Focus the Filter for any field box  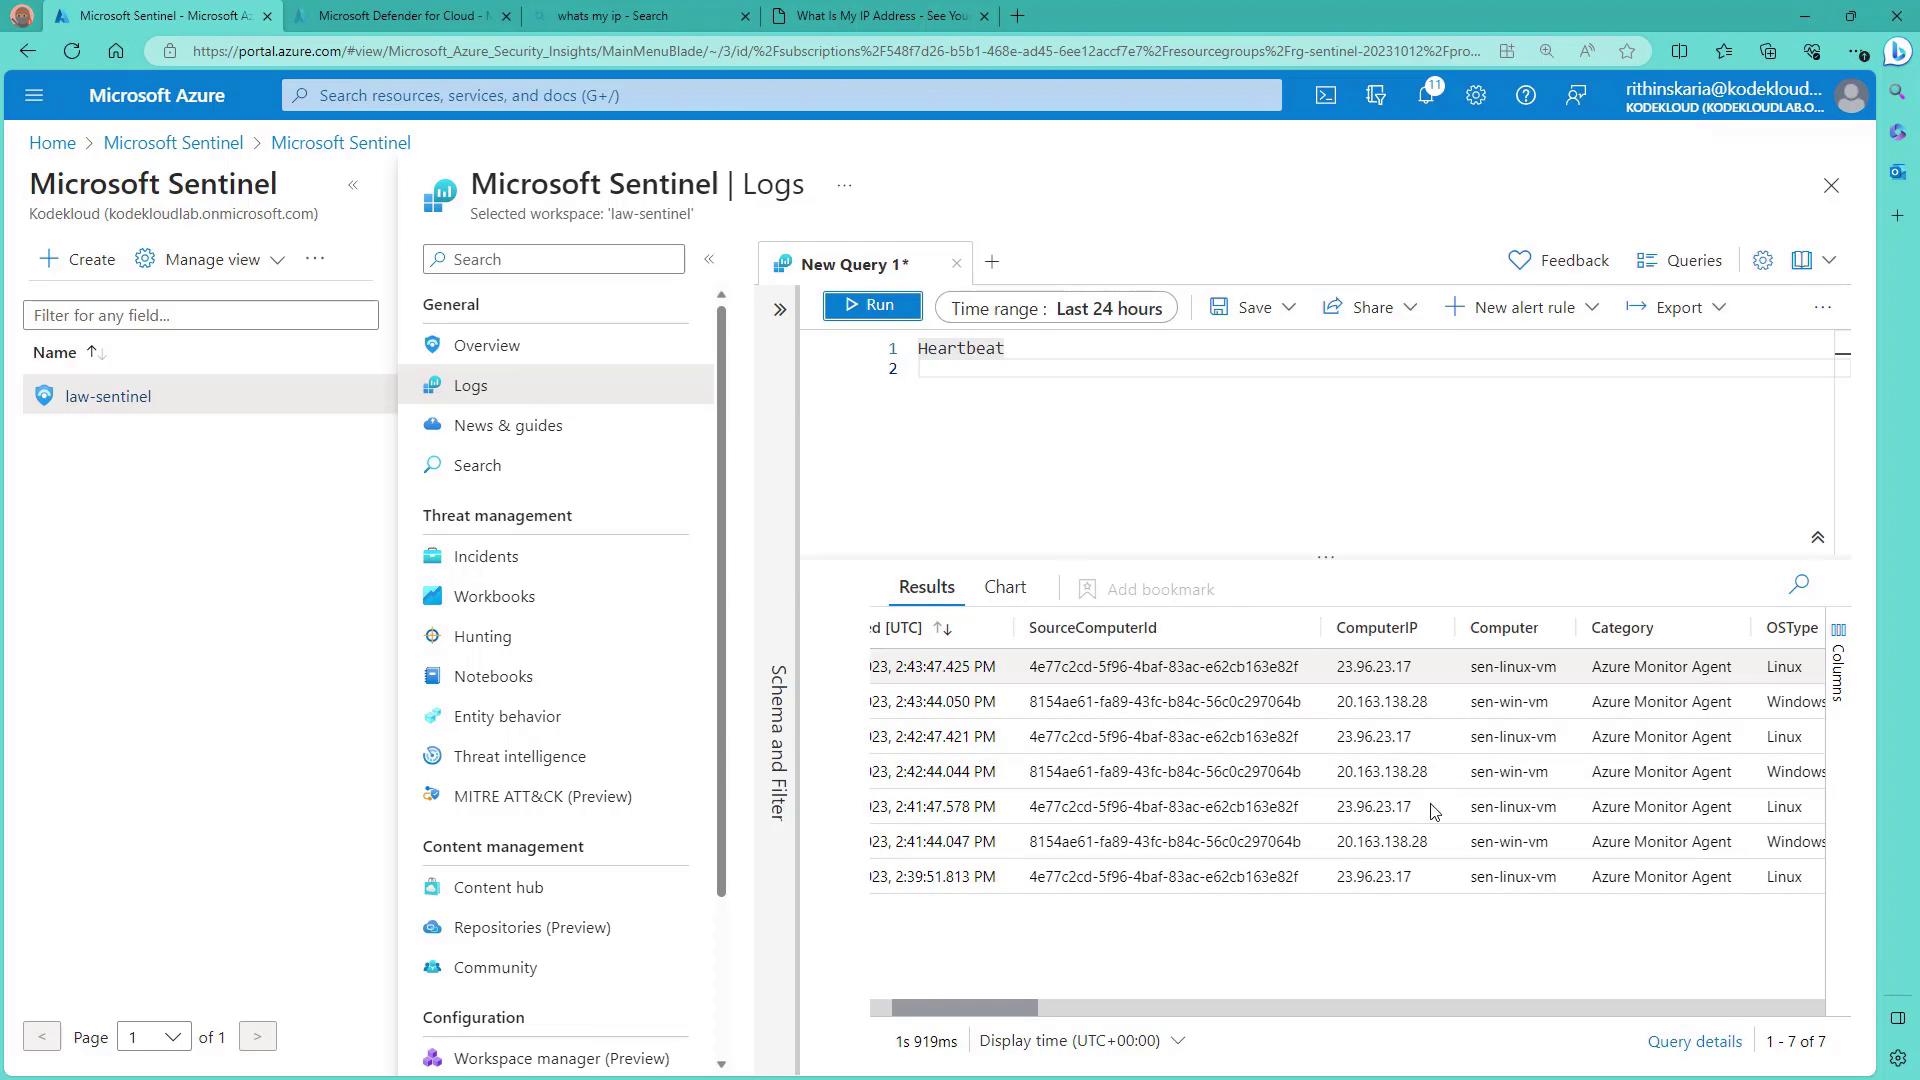200,316
